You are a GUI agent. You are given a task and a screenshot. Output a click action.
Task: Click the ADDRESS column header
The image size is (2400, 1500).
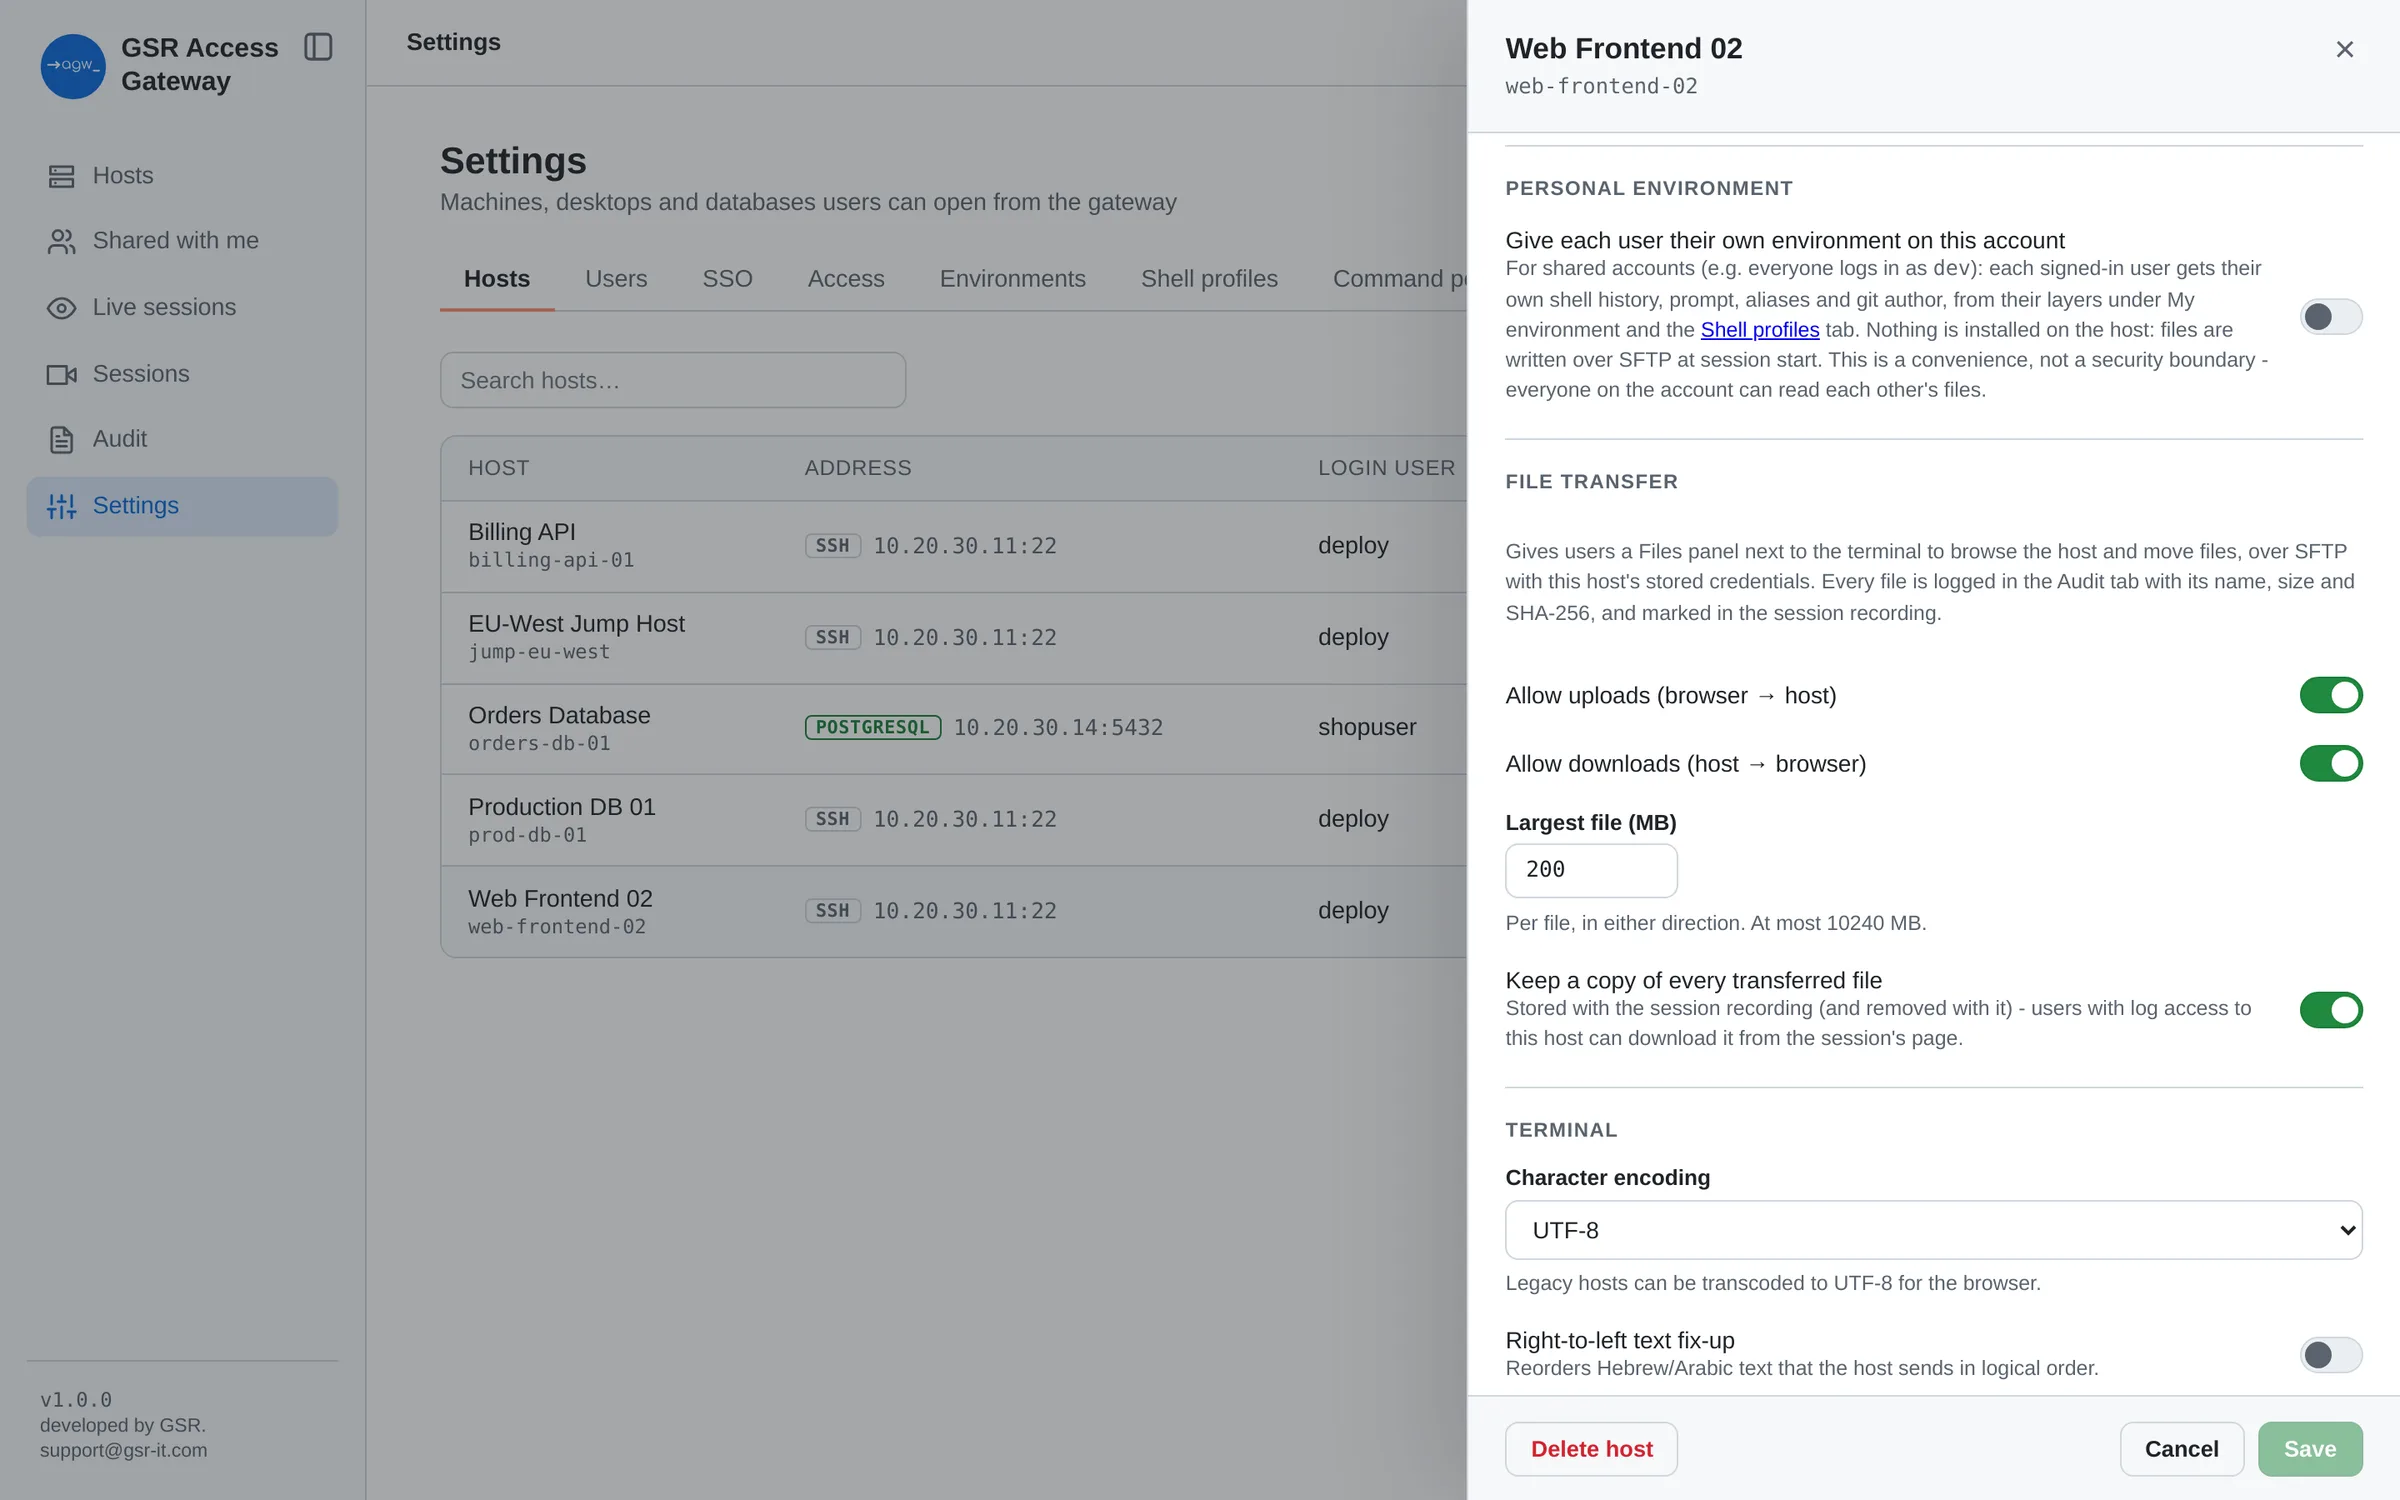(858, 468)
